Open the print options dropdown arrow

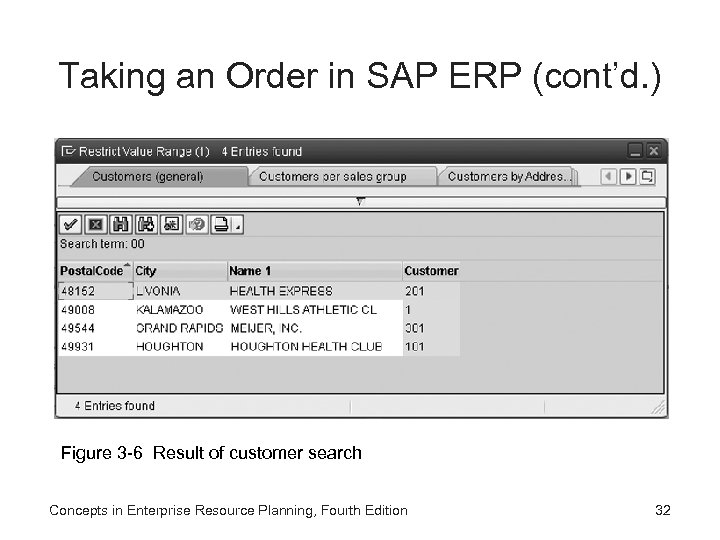(x=238, y=227)
